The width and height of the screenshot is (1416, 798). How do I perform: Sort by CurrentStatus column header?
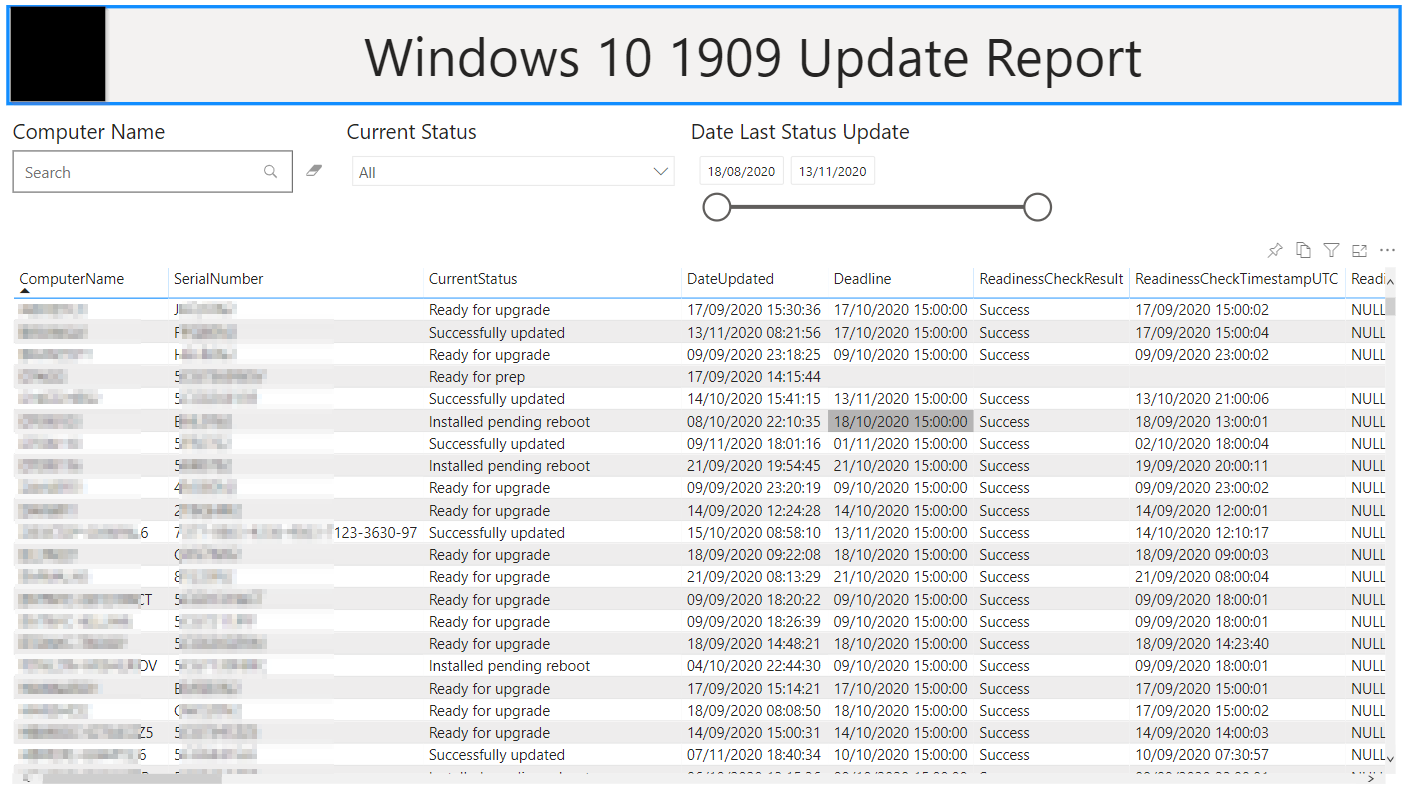[x=473, y=279]
